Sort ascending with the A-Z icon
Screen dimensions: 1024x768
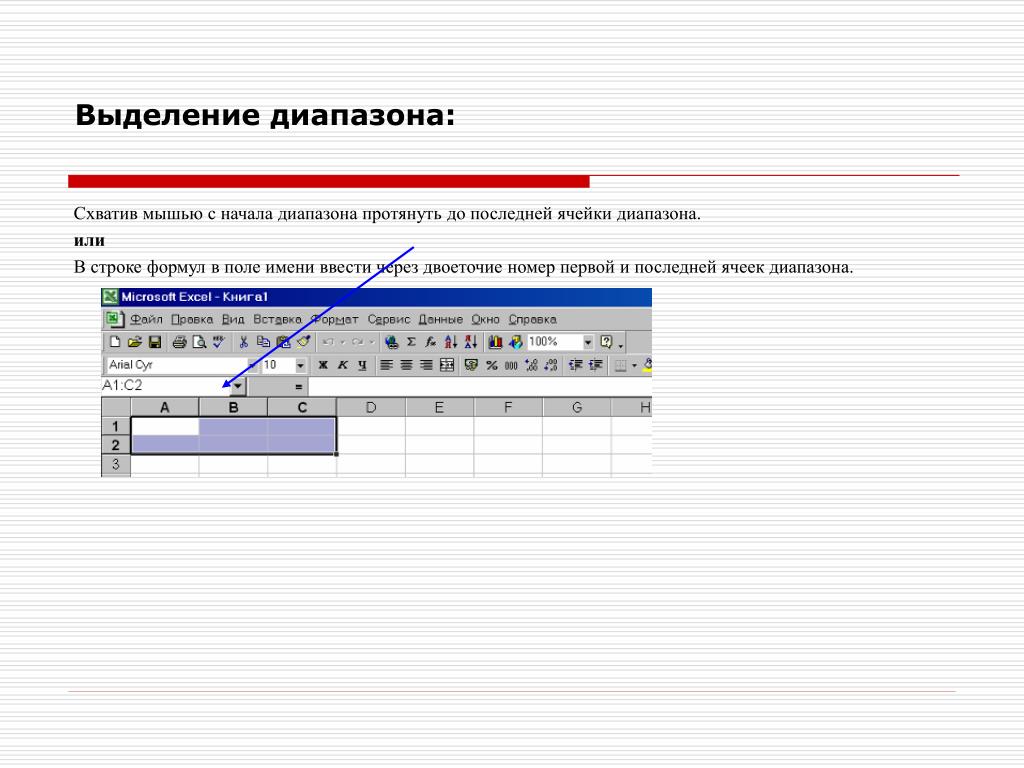451,342
